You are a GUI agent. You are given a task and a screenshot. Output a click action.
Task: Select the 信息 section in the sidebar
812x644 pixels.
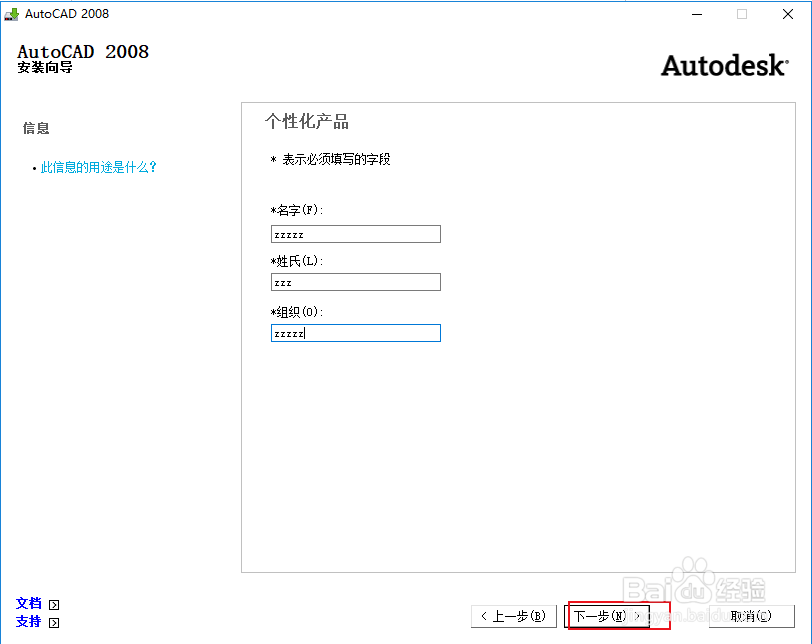36,128
